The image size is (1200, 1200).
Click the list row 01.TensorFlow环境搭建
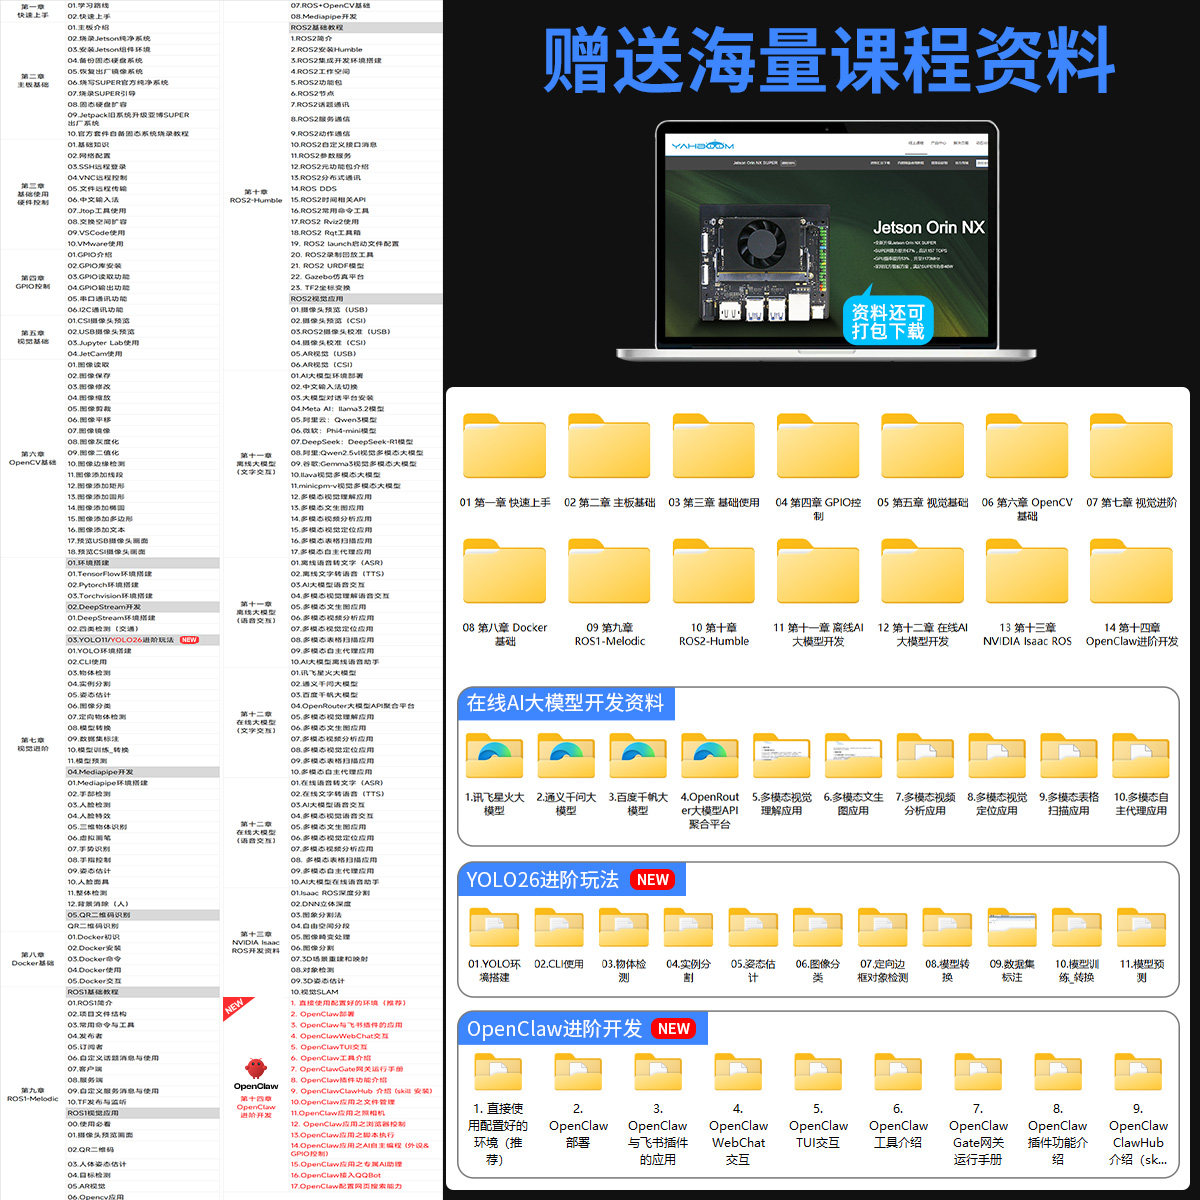point(110,574)
